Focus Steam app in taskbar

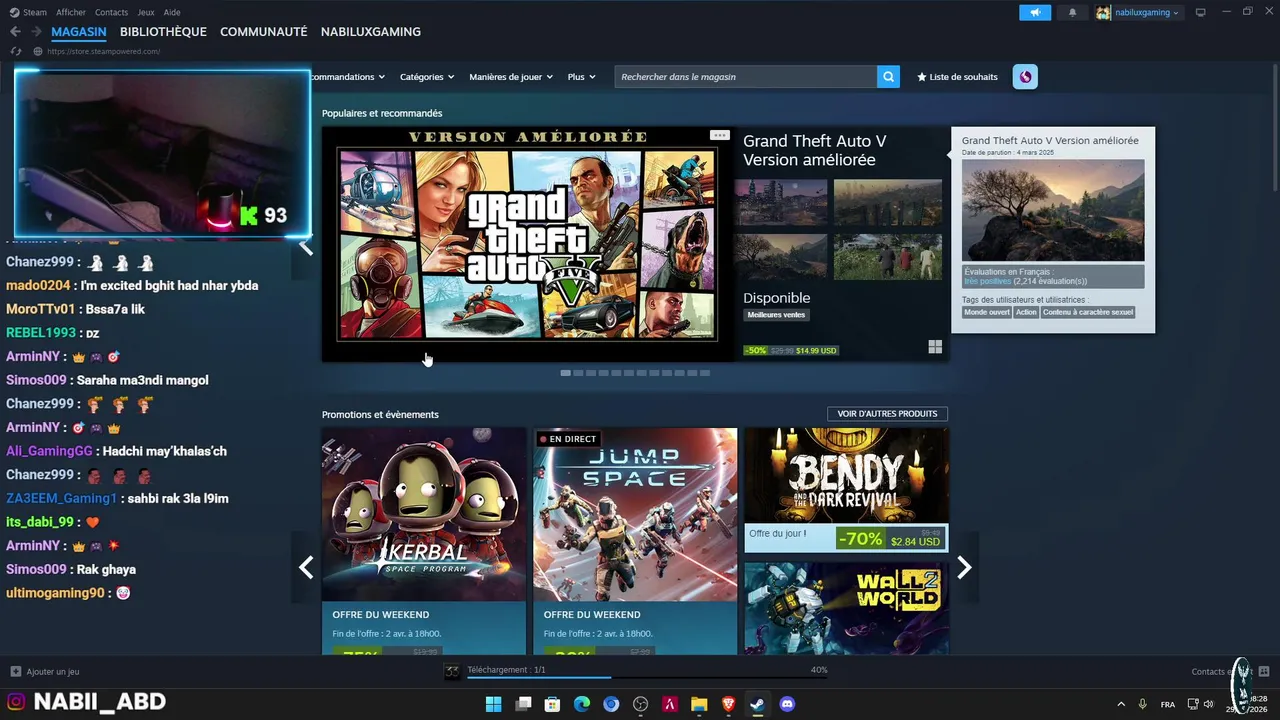757,704
